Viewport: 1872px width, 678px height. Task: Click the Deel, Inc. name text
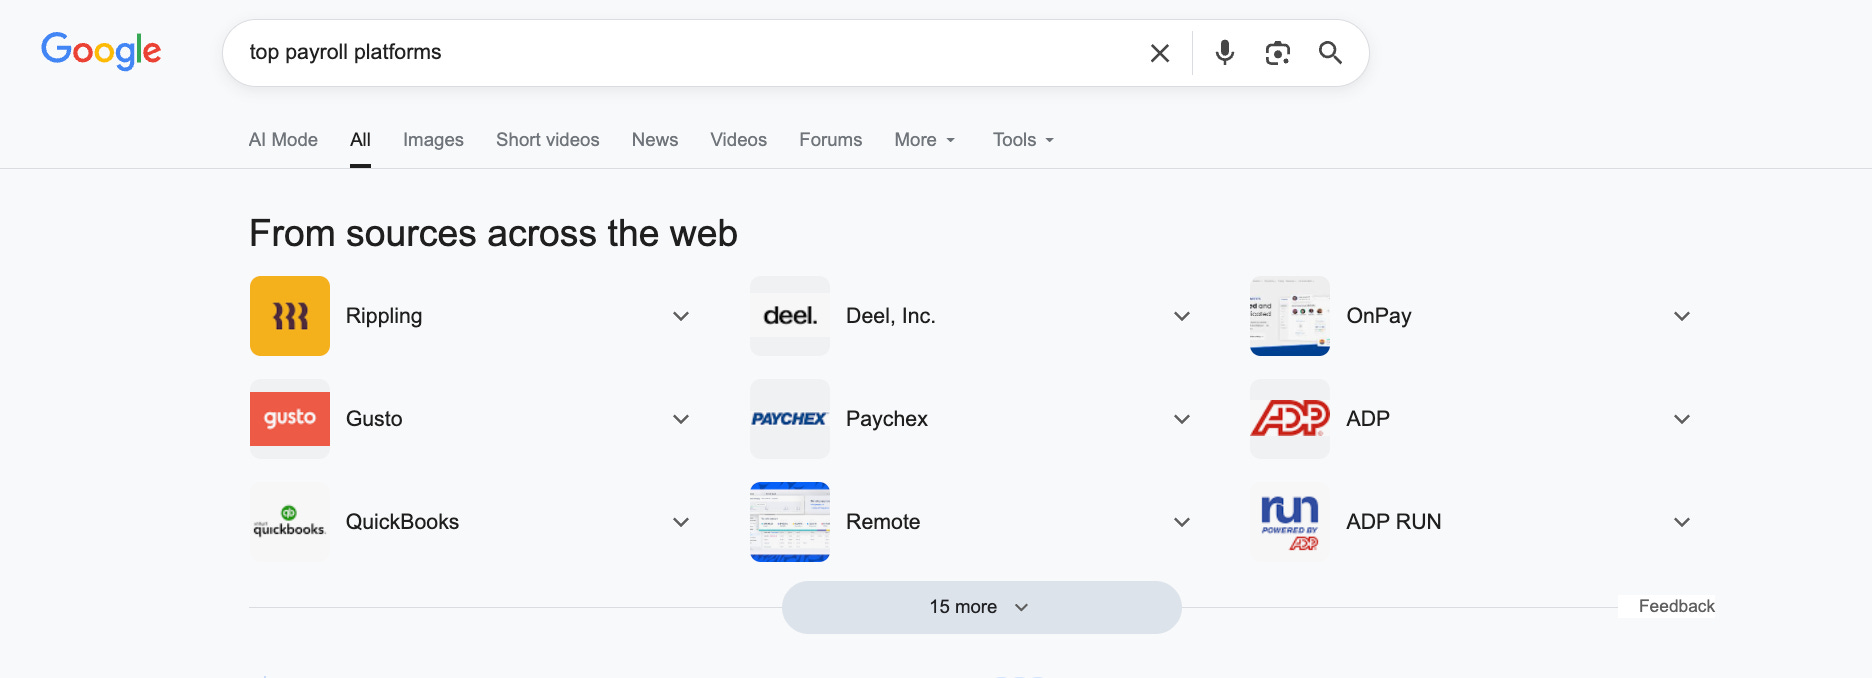tap(891, 316)
